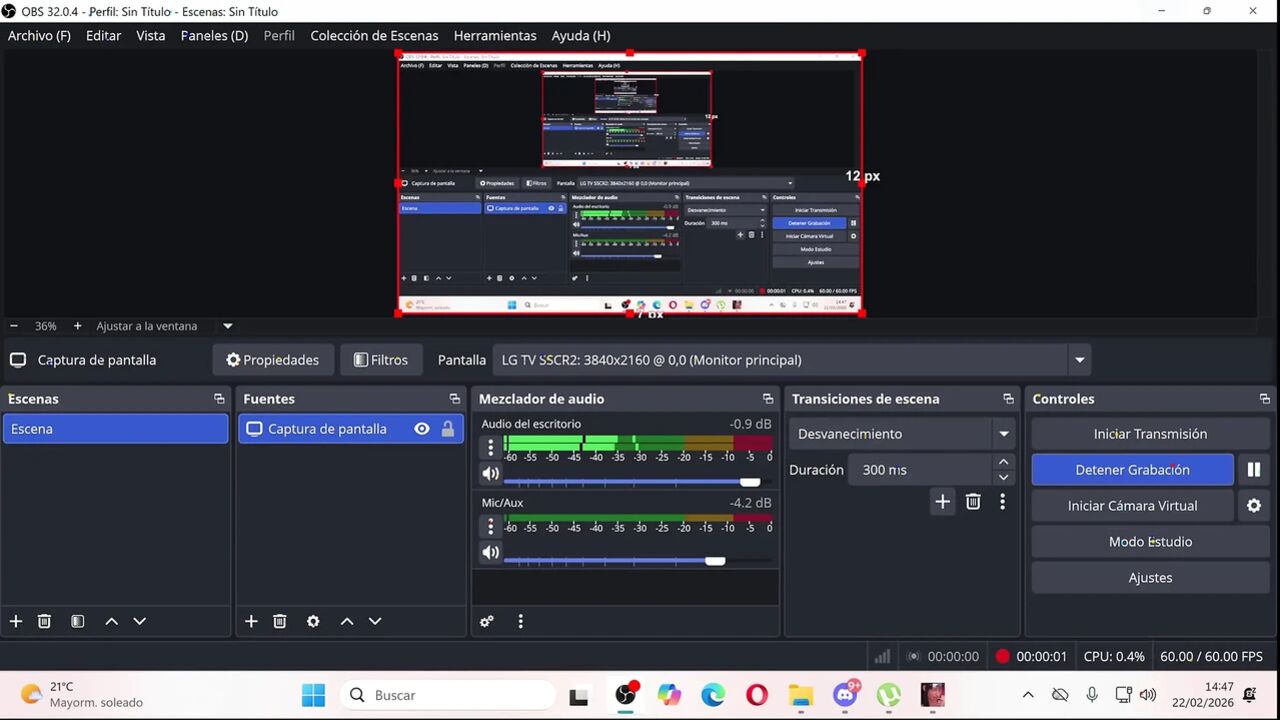
Task: Open source Filtros button
Action: coord(380,360)
